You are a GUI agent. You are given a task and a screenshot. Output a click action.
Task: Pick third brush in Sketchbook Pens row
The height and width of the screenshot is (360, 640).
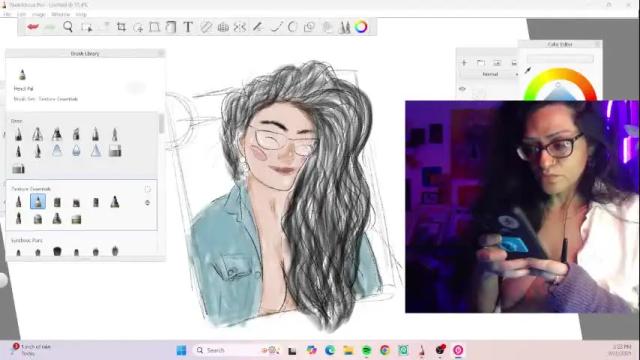click(x=57, y=251)
